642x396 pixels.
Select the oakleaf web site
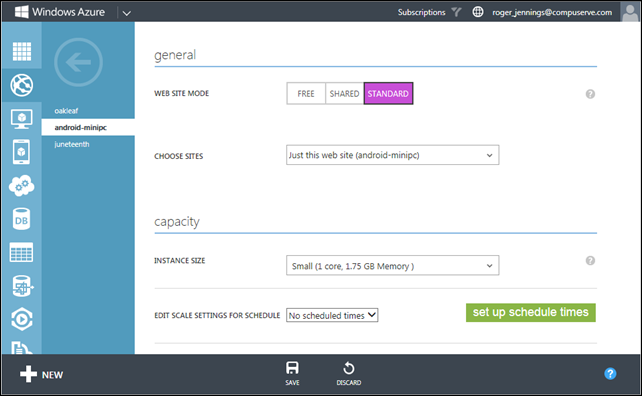66,111
